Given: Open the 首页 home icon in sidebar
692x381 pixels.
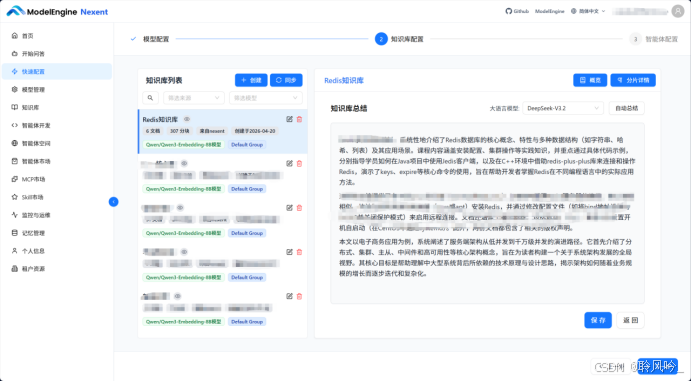Looking at the screenshot, I should (x=15, y=36).
